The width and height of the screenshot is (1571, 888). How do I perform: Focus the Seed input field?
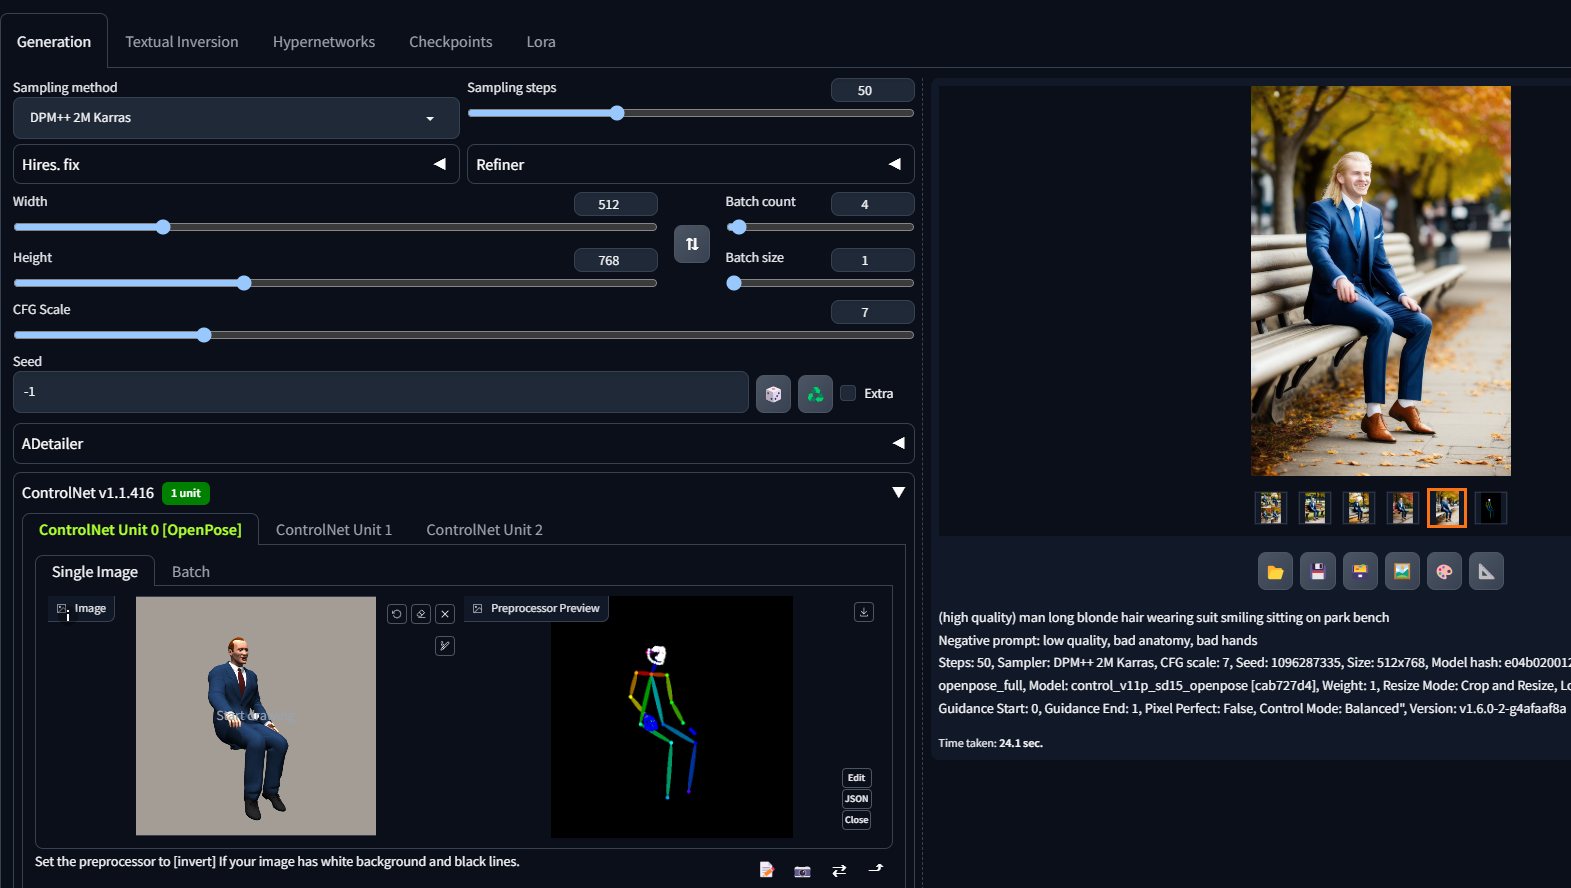pyautogui.click(x=381, y=392)
